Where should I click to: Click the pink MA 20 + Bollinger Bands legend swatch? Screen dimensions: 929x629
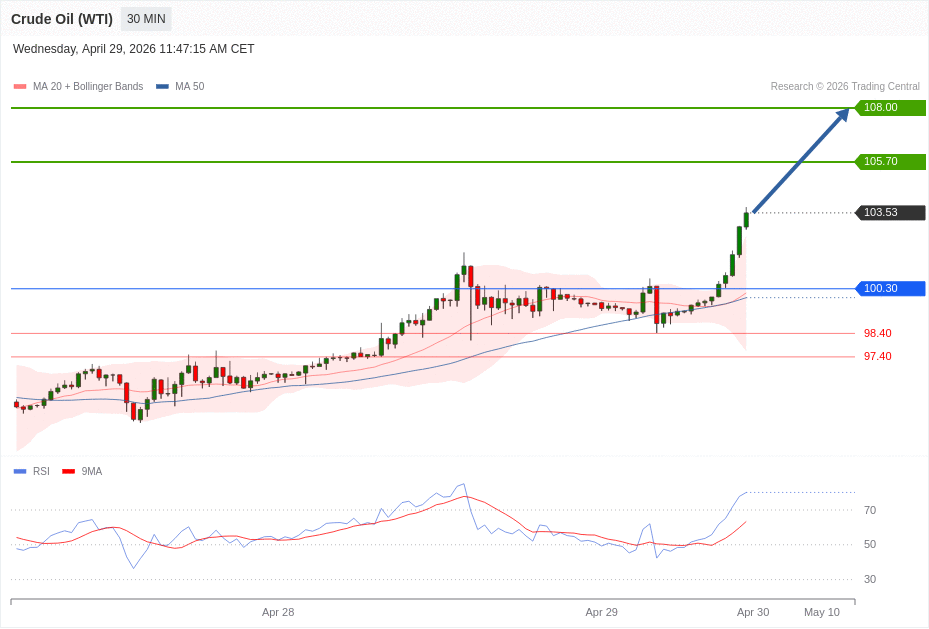(20, 87)
